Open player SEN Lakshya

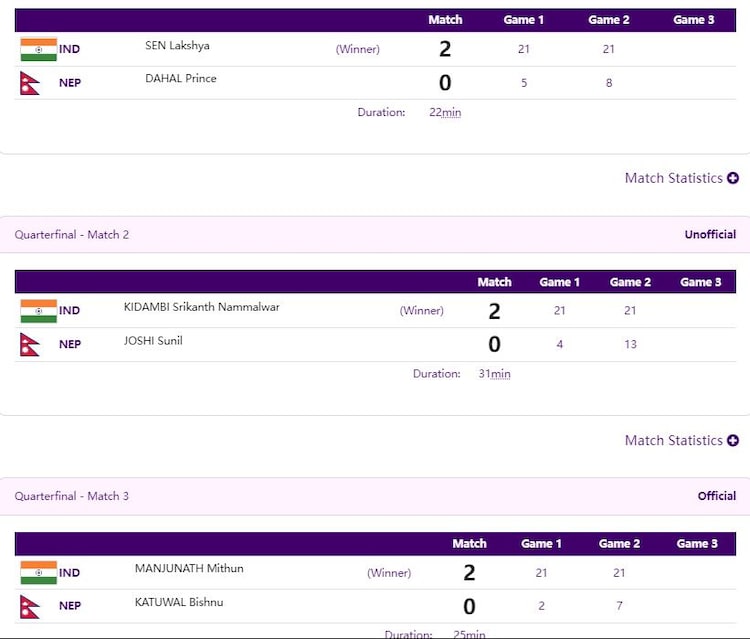177,46
